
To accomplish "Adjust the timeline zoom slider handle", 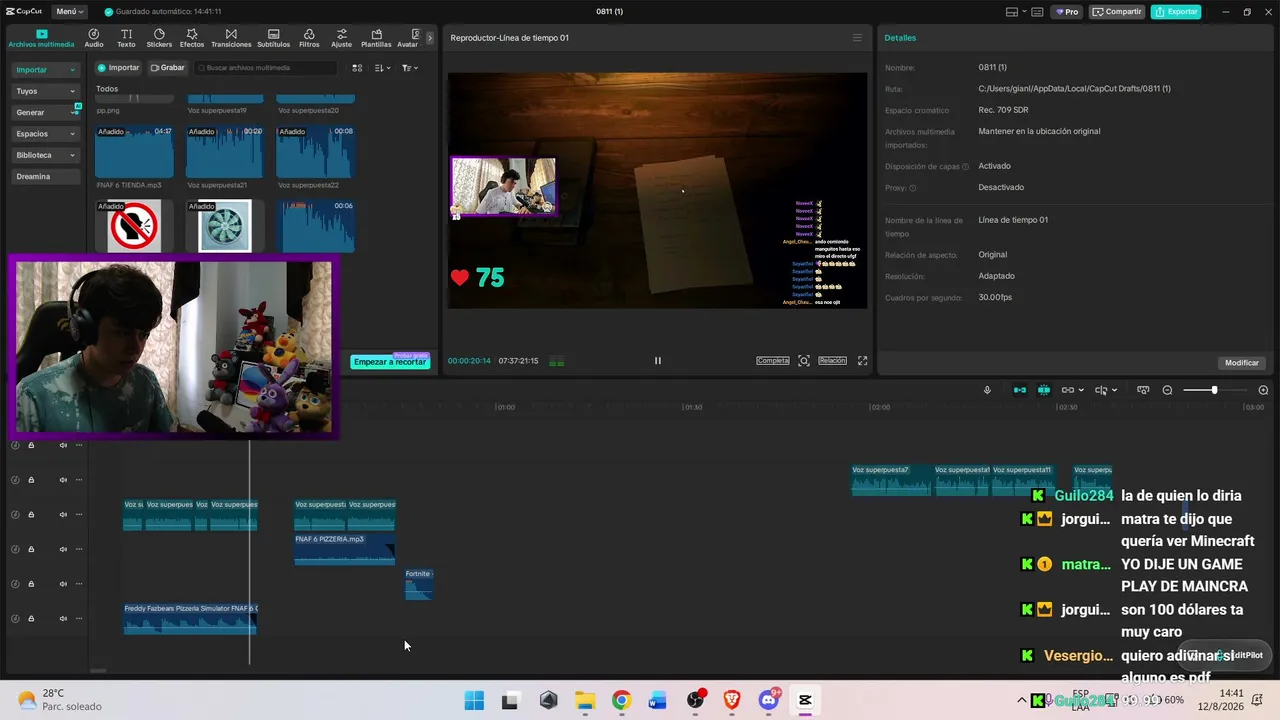I will point(1215,390).
